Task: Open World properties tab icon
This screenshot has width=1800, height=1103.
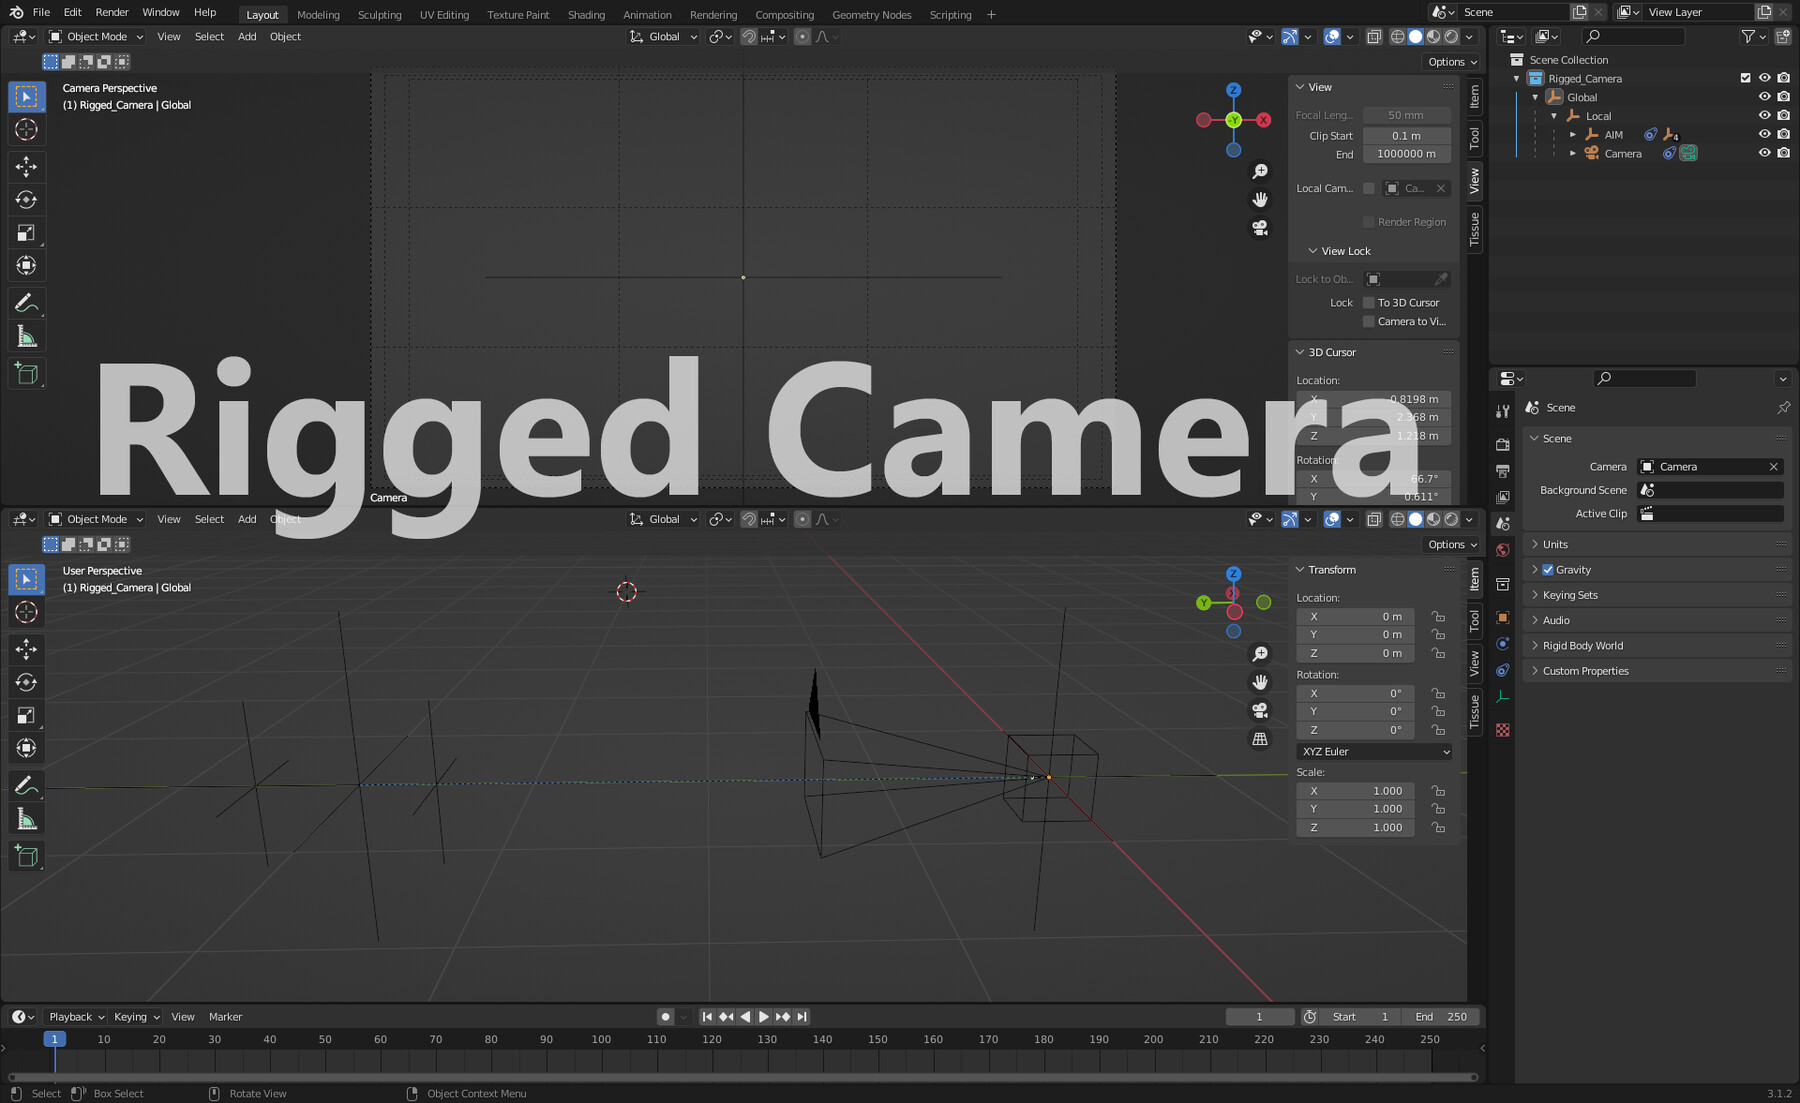Action: [x=1502, y=551]
